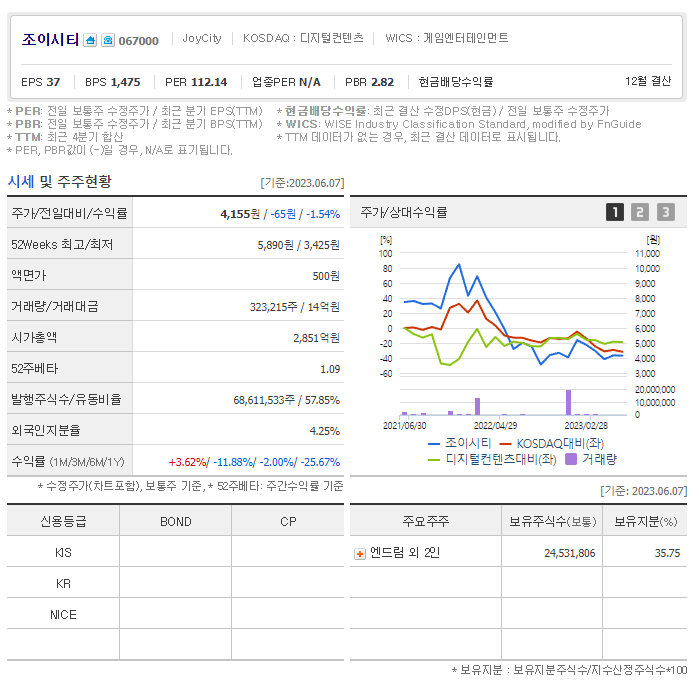Click the 거래량 purple legend swatch
The height and width of the screenshot is (690, 699).
[x=571, y=459]
